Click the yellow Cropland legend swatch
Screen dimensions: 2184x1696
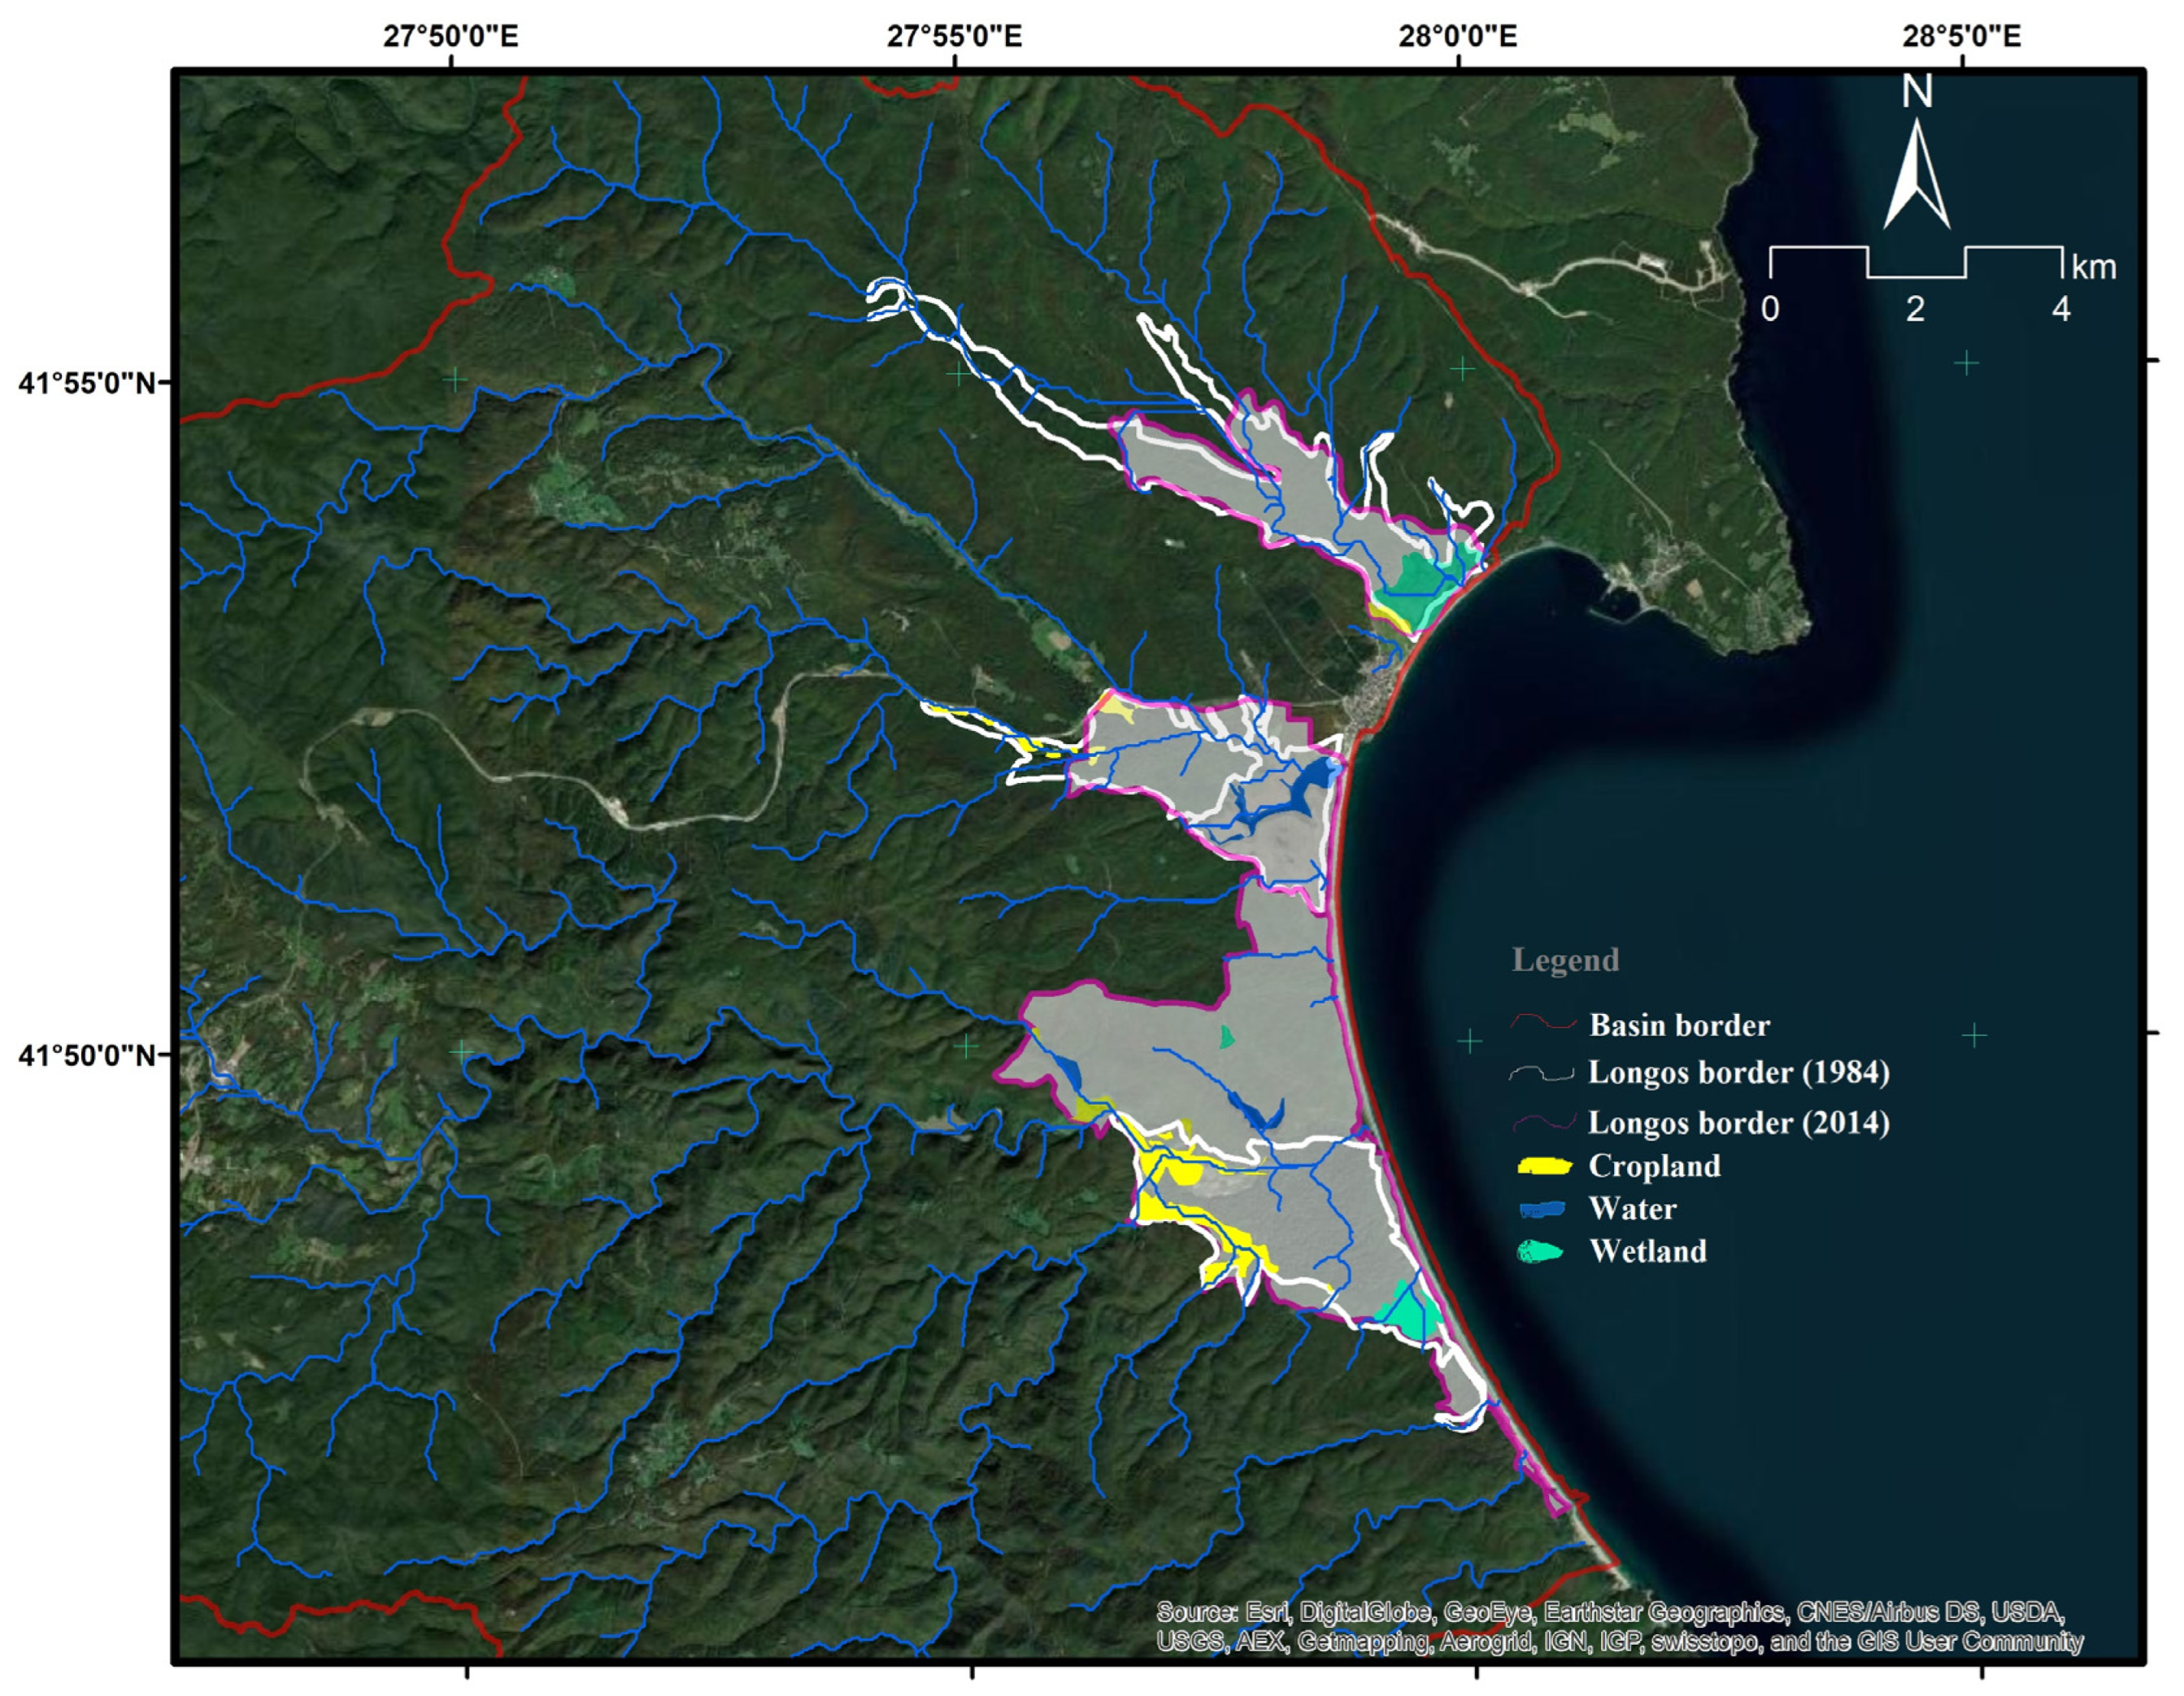pyautogui.click(x=1544, y=1166)
